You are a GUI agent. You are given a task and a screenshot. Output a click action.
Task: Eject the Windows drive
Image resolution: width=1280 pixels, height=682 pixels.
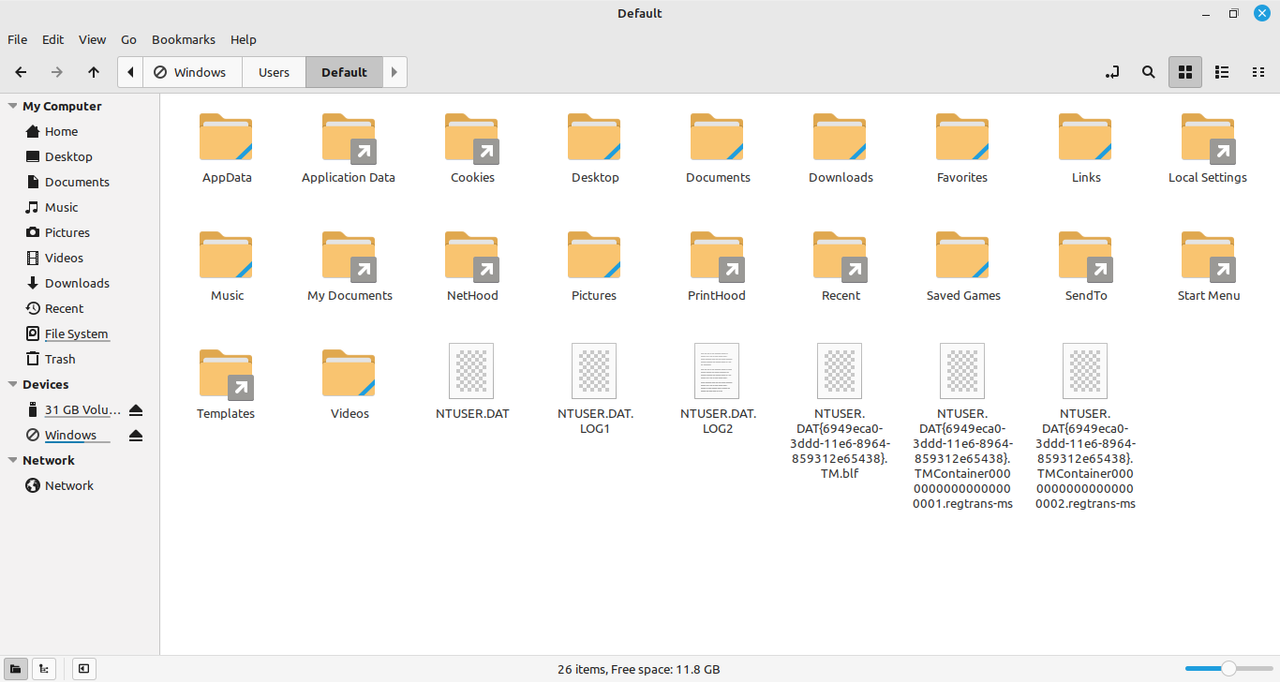(136, 435)
